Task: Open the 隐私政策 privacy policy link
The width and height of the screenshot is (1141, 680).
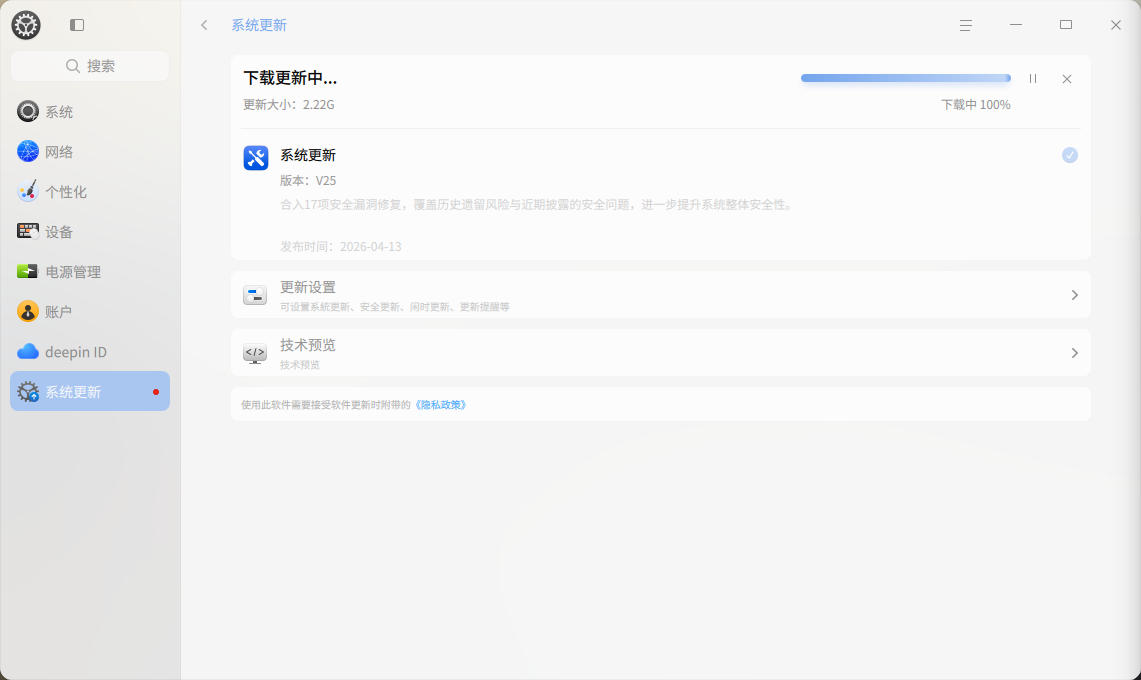Action: (x=440, y=405)
